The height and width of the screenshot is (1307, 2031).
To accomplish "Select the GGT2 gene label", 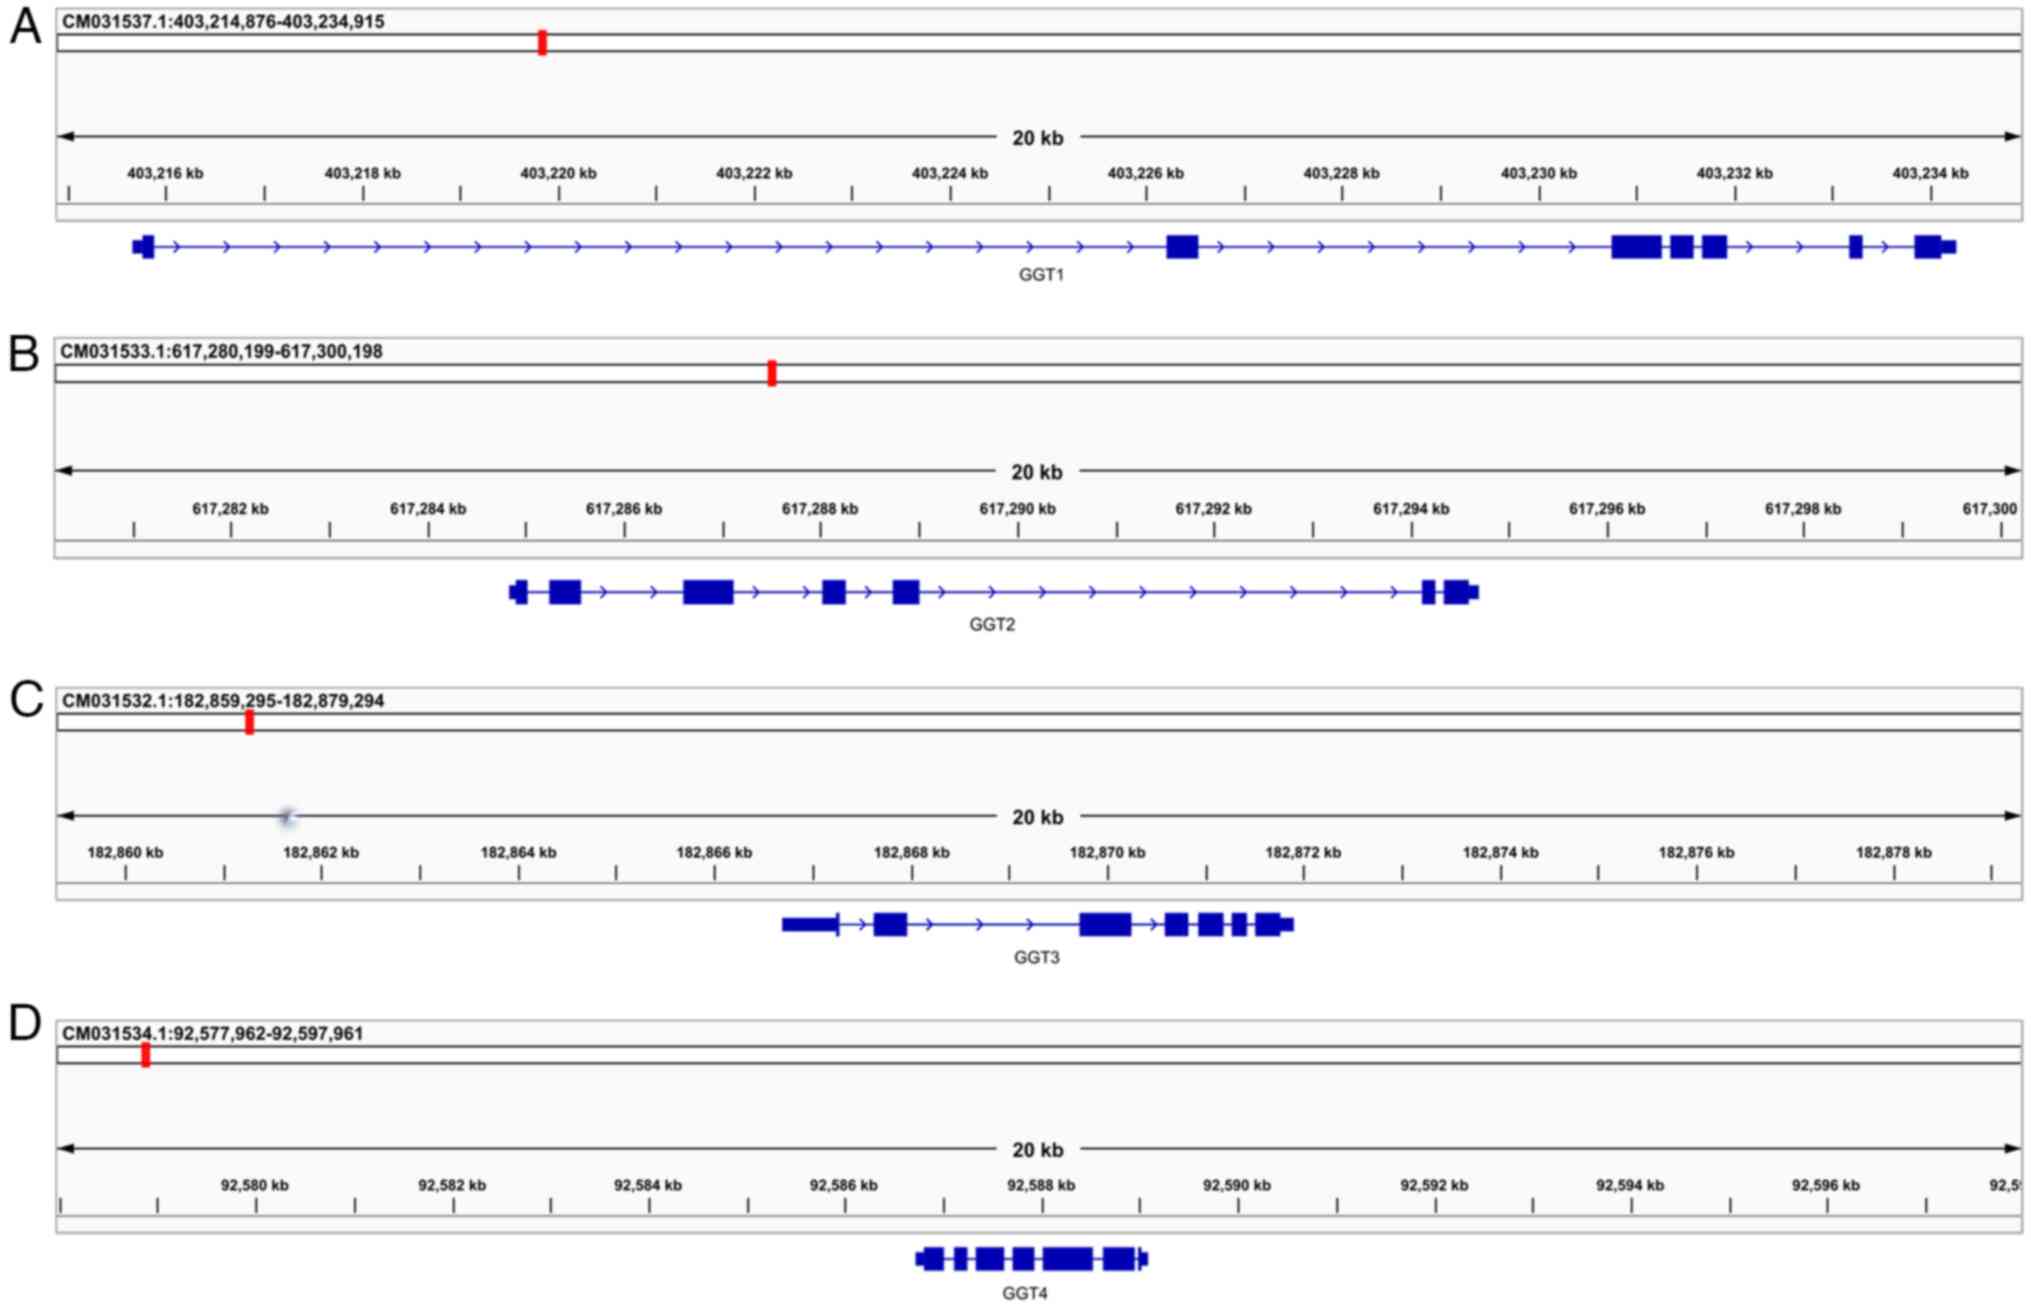I will coord(991,625).
